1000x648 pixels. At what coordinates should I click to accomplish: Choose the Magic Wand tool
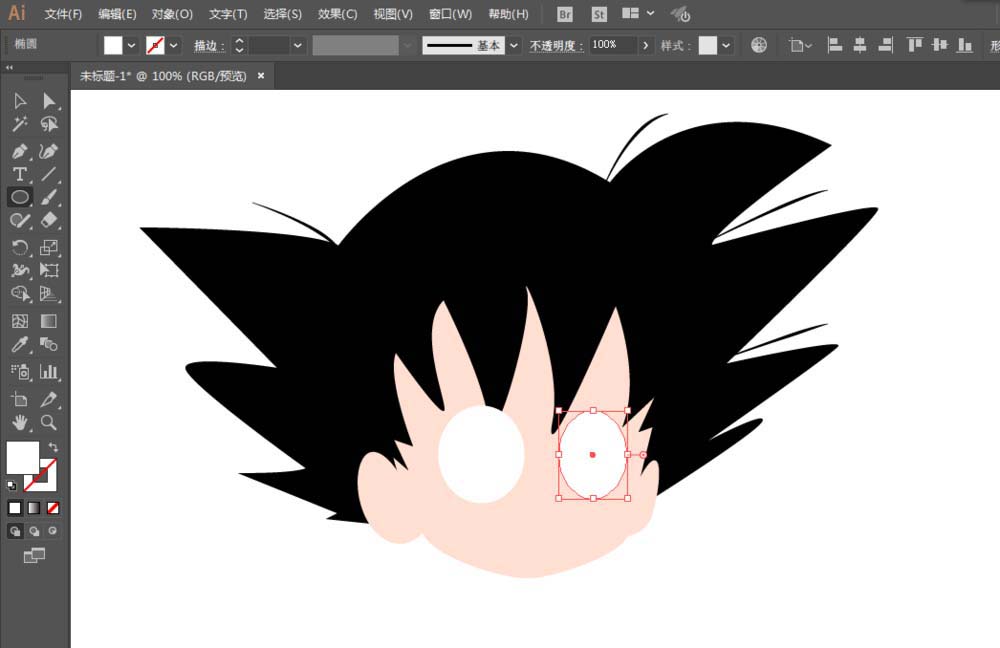[x=20, y=124]
